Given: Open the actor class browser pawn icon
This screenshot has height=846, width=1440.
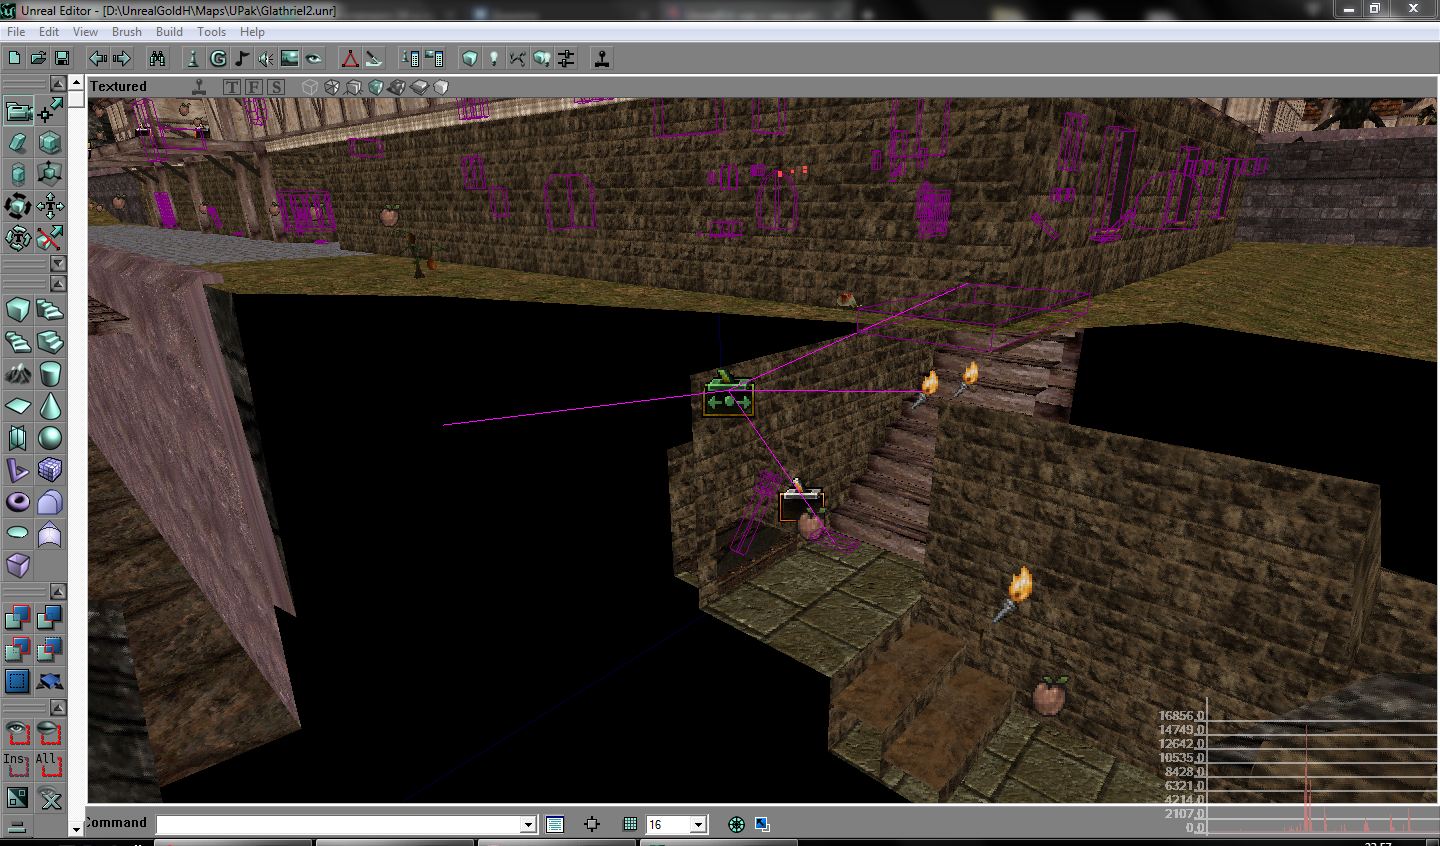Looking at the screenshot, I should (194, 59).
